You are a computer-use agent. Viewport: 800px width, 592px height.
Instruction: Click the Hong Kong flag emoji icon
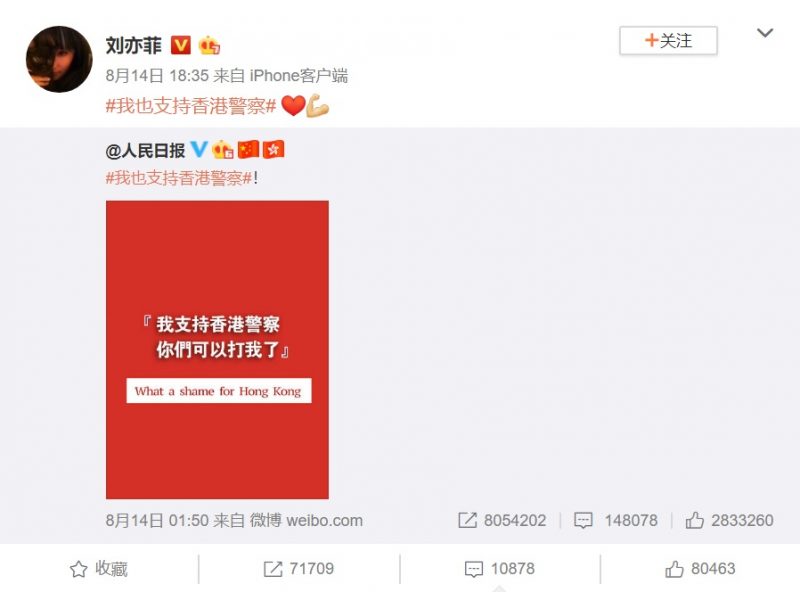[273, 150]
